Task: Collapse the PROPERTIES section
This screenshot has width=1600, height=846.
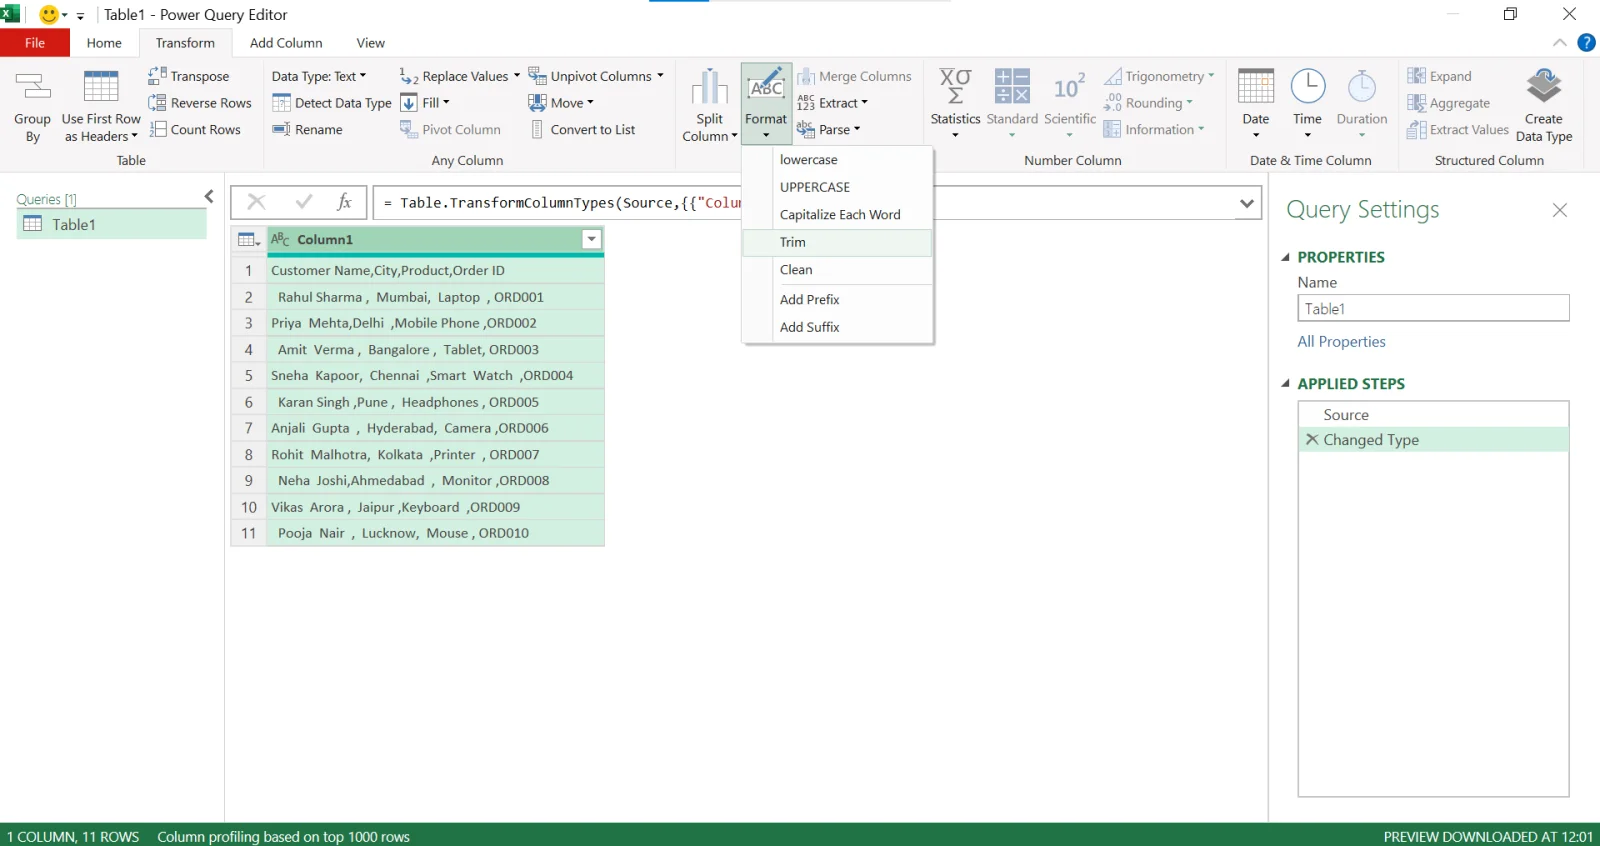Action: [1286, 257]
